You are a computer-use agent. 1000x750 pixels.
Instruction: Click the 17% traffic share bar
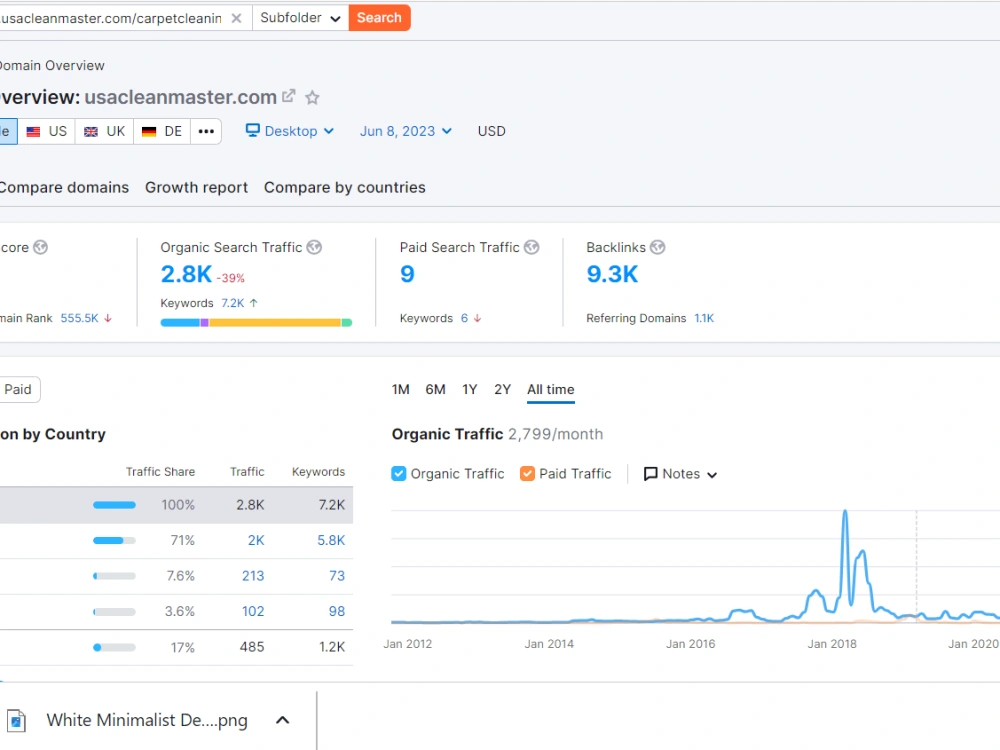114,648
